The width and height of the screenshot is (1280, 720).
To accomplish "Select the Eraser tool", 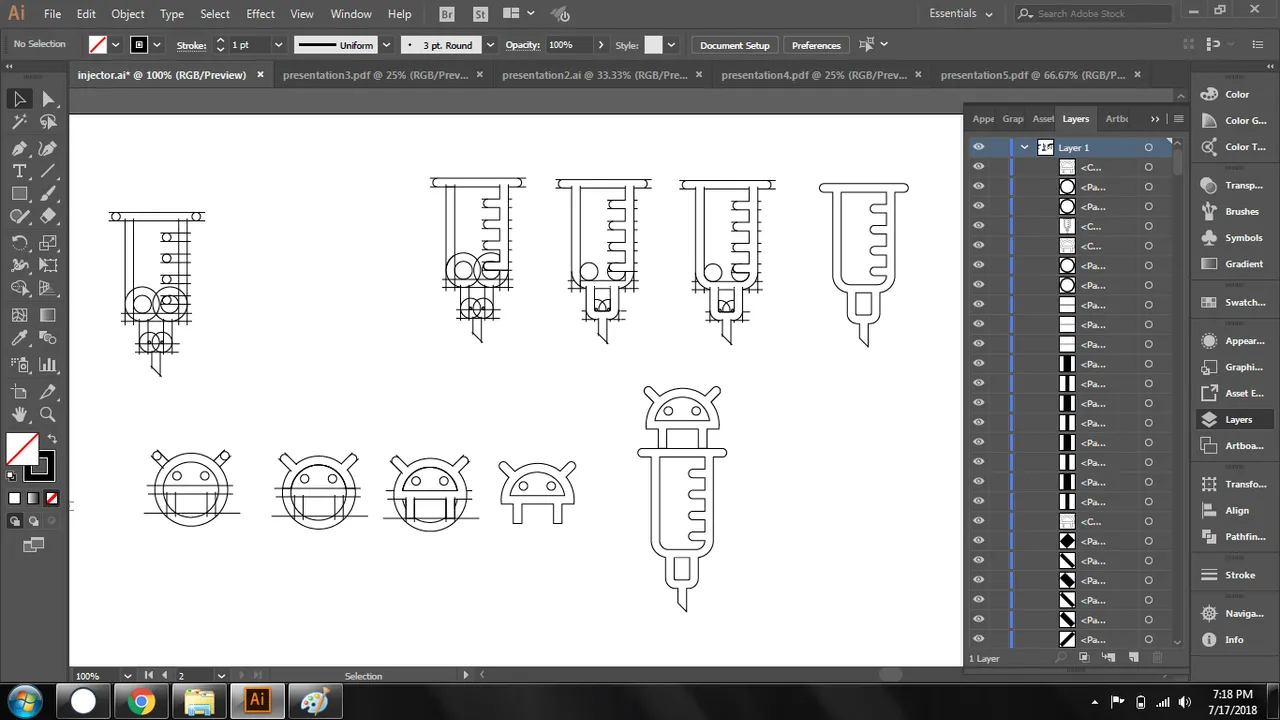I will tap(48, 217).
